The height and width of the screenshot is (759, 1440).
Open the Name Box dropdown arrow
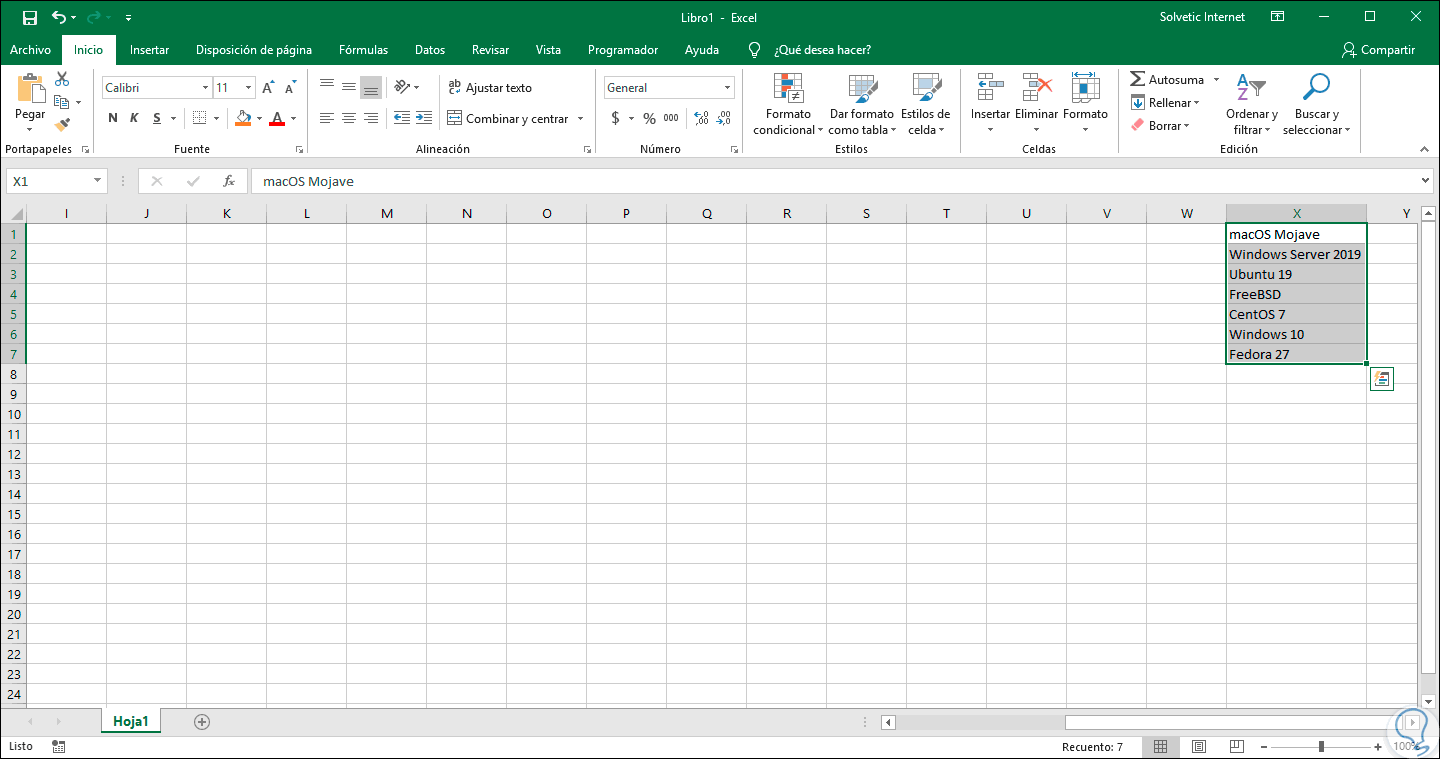pos(97,181)
